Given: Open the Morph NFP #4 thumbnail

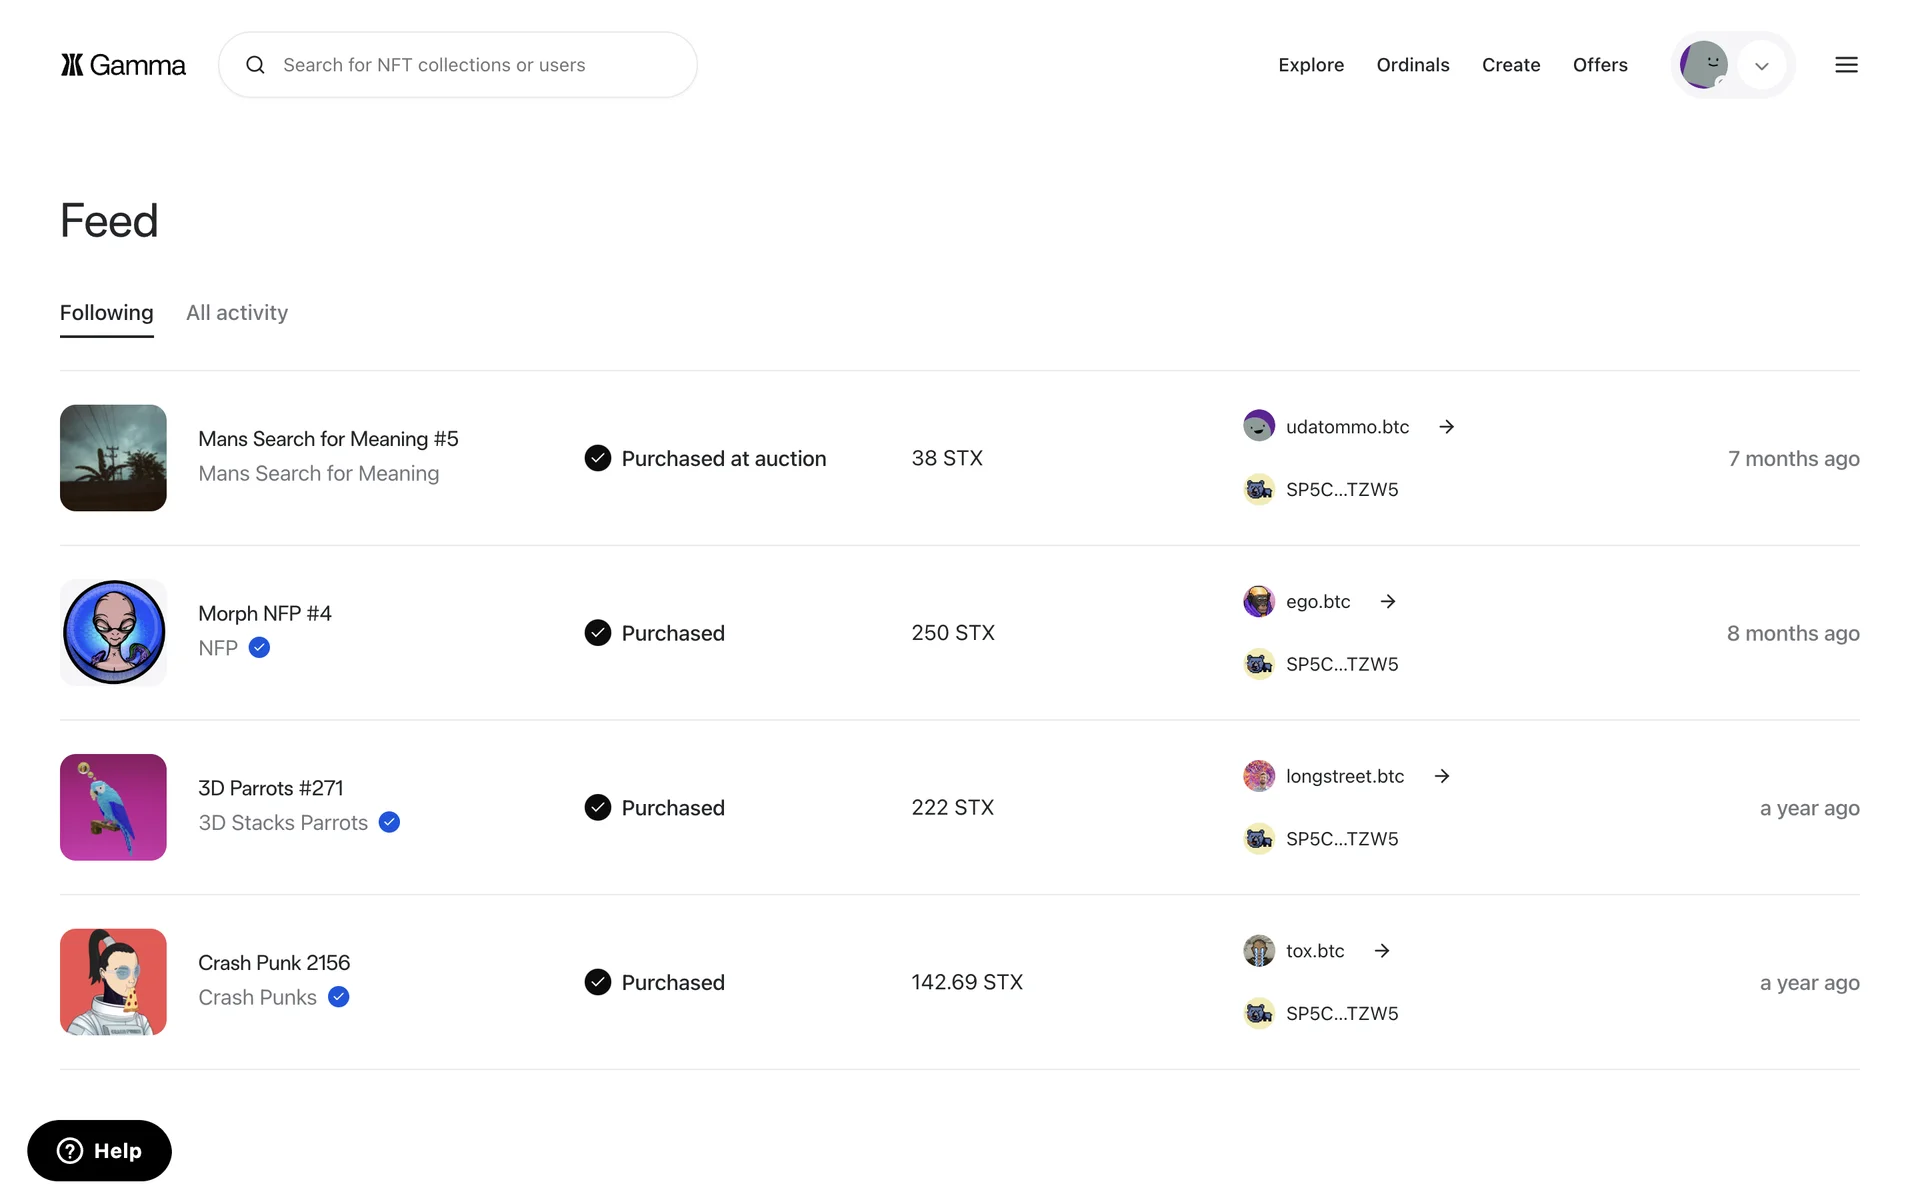Looking at the screenshot, I should point(113,632).
